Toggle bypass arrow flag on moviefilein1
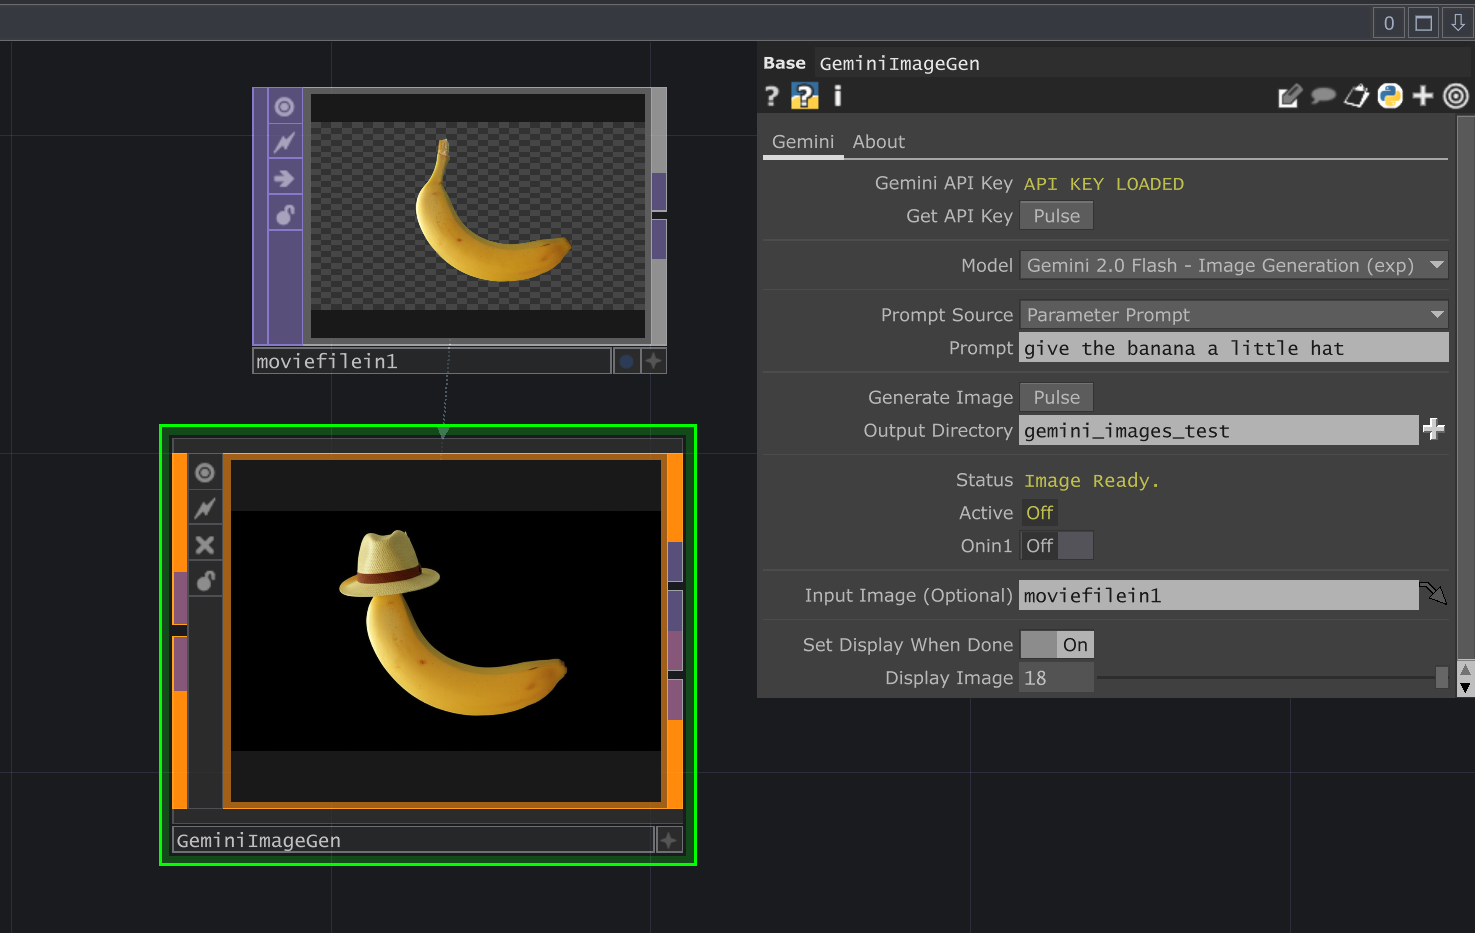 click(x=285, y=179)
